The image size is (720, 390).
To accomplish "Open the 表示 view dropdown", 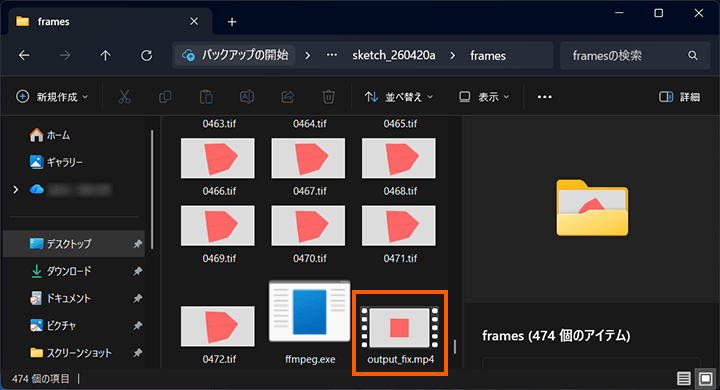I will click(x=484, y=97).
